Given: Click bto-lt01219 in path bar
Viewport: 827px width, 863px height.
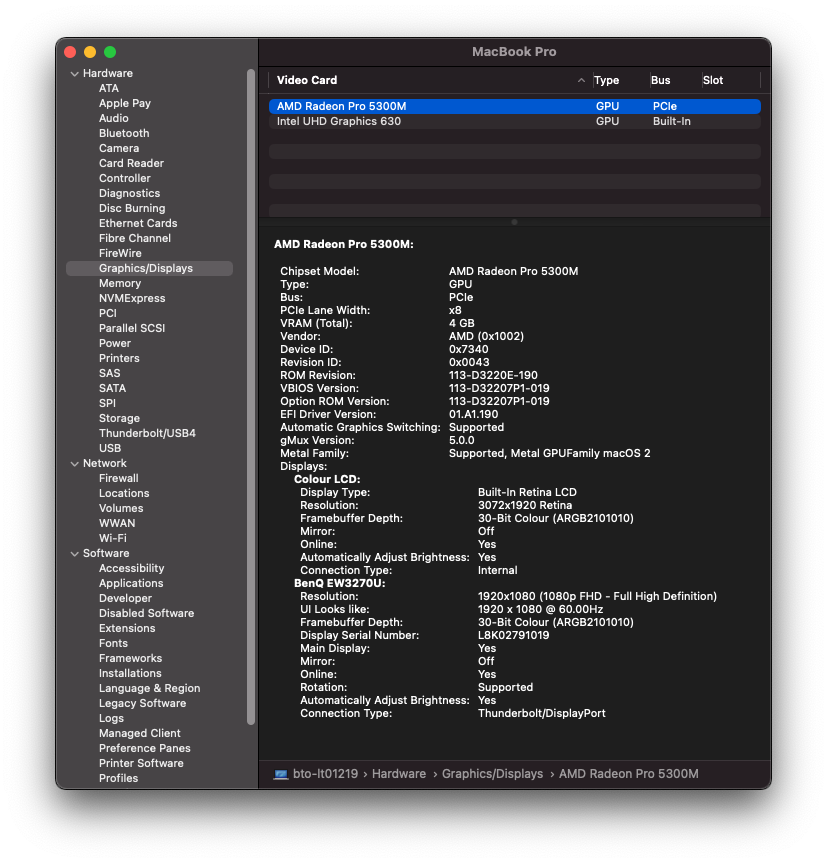Looking at the screenshot, I should [x=325, y=774].
